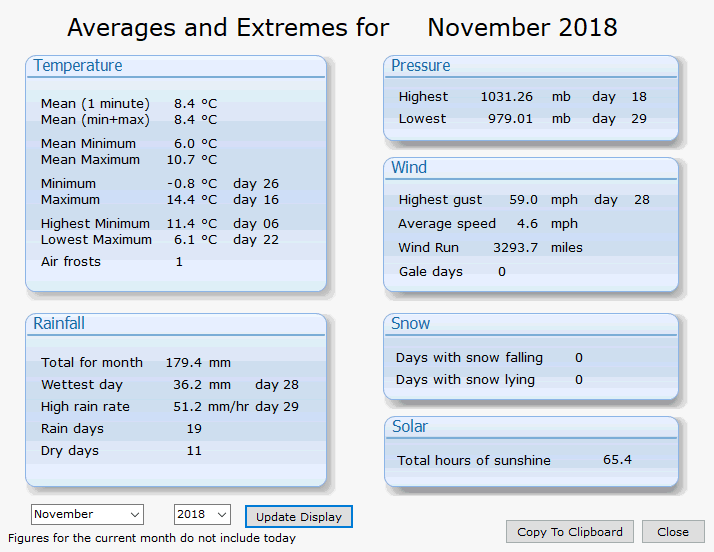Click the Update Display button
This screenshot has height=552, width=714.
(x=299, y=517)
